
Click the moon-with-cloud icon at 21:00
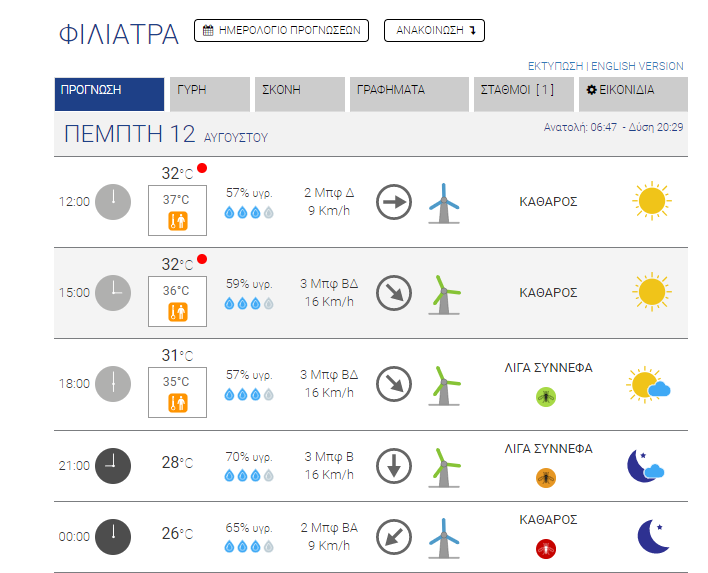[x=646, y=466]
